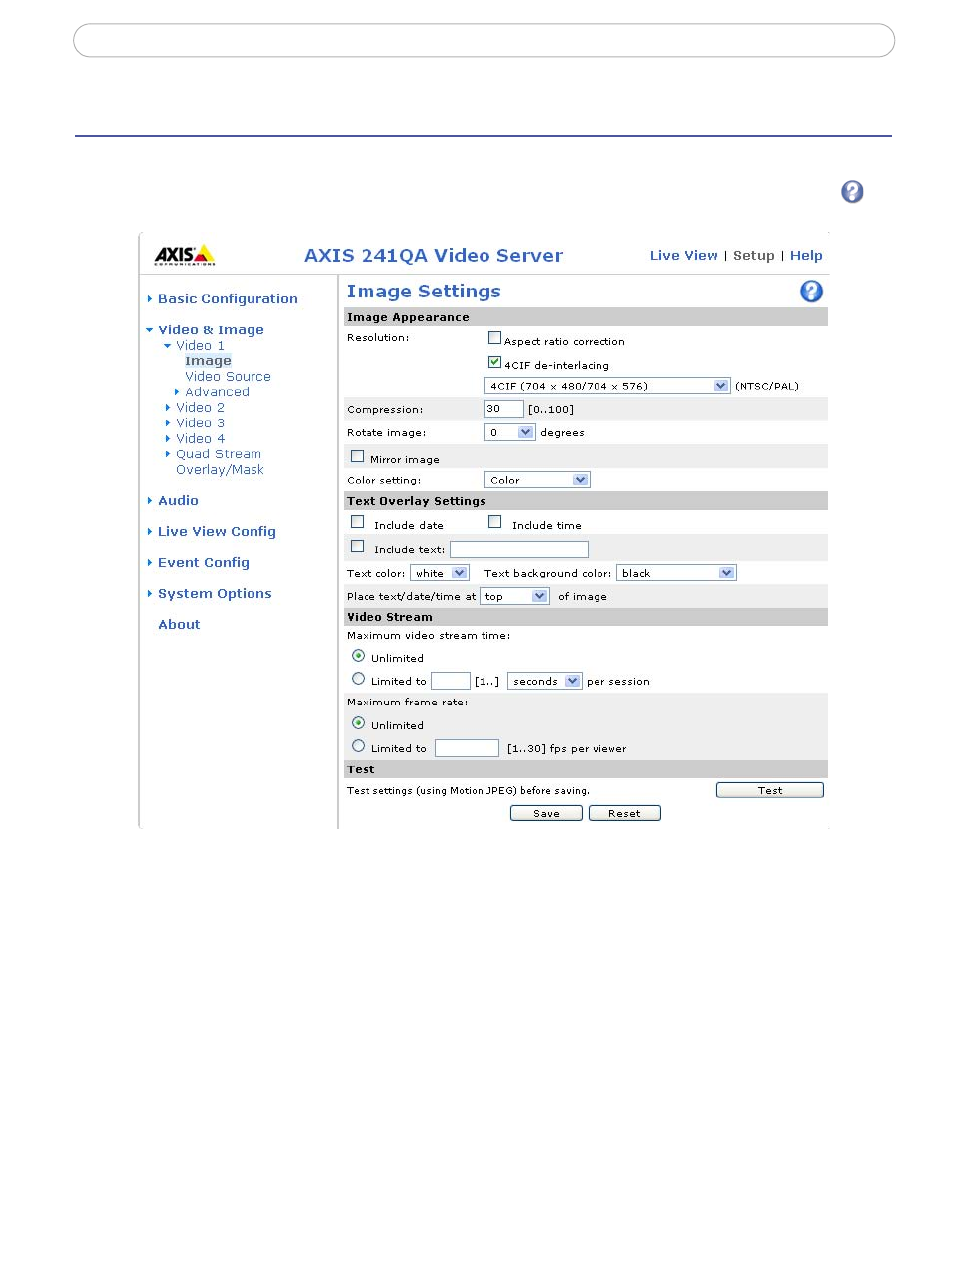Viewport: 954px width, 1263px height.
Task: Open Live View Config menu
Action: [x=217, y=531]
